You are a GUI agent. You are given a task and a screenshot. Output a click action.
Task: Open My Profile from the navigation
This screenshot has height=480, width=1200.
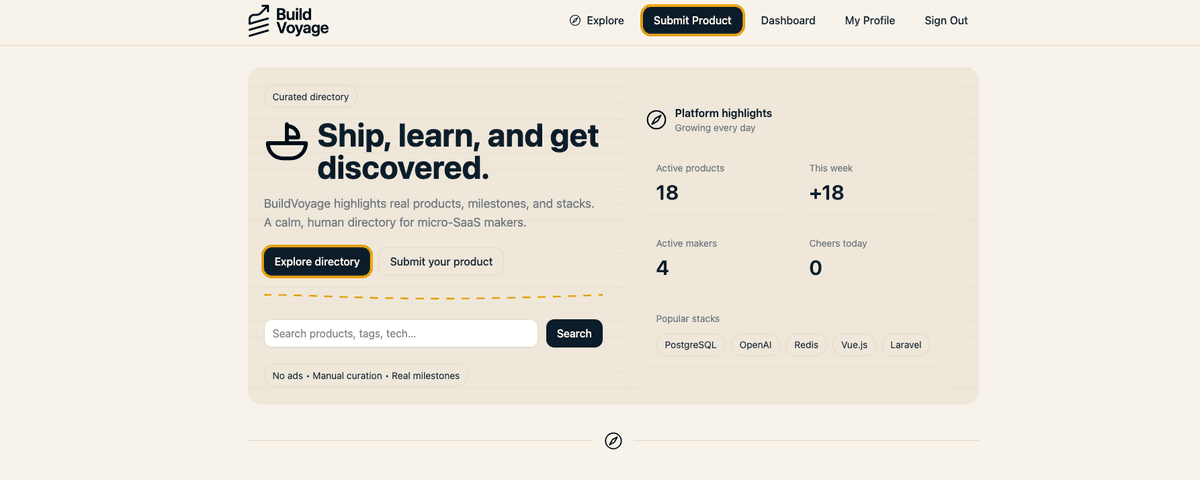(x=869, y=21)
